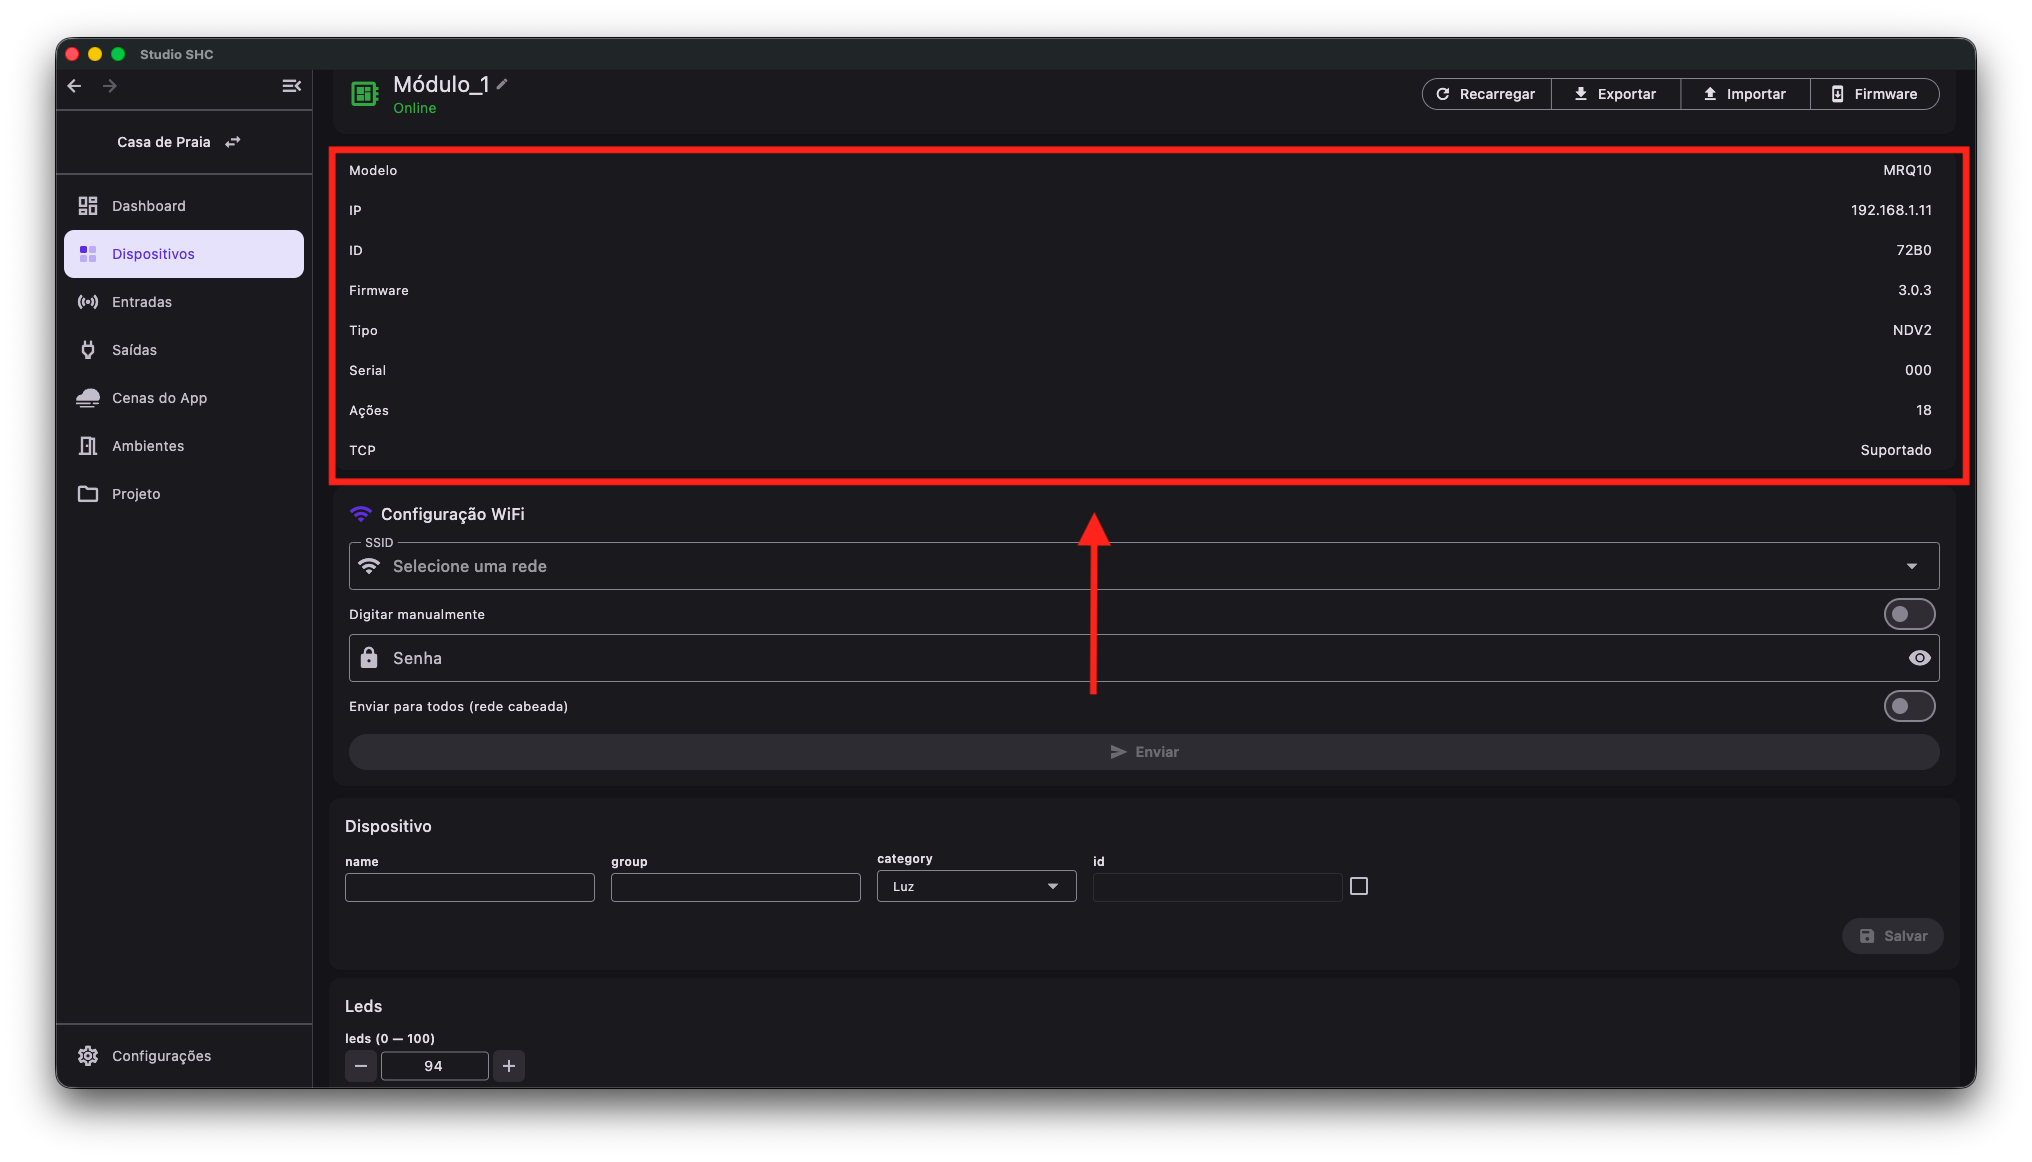Tick the checkbox next to id field
Image resolution: width=2032 pixels, height=1162 pixels.
pos(1359,886)
